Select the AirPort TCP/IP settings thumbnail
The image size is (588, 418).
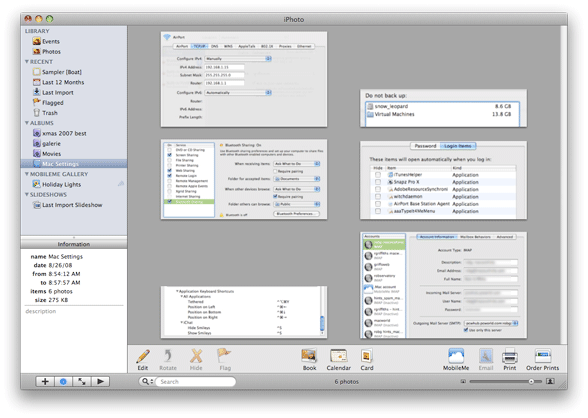pyautogui.click(x=244, y=79)
